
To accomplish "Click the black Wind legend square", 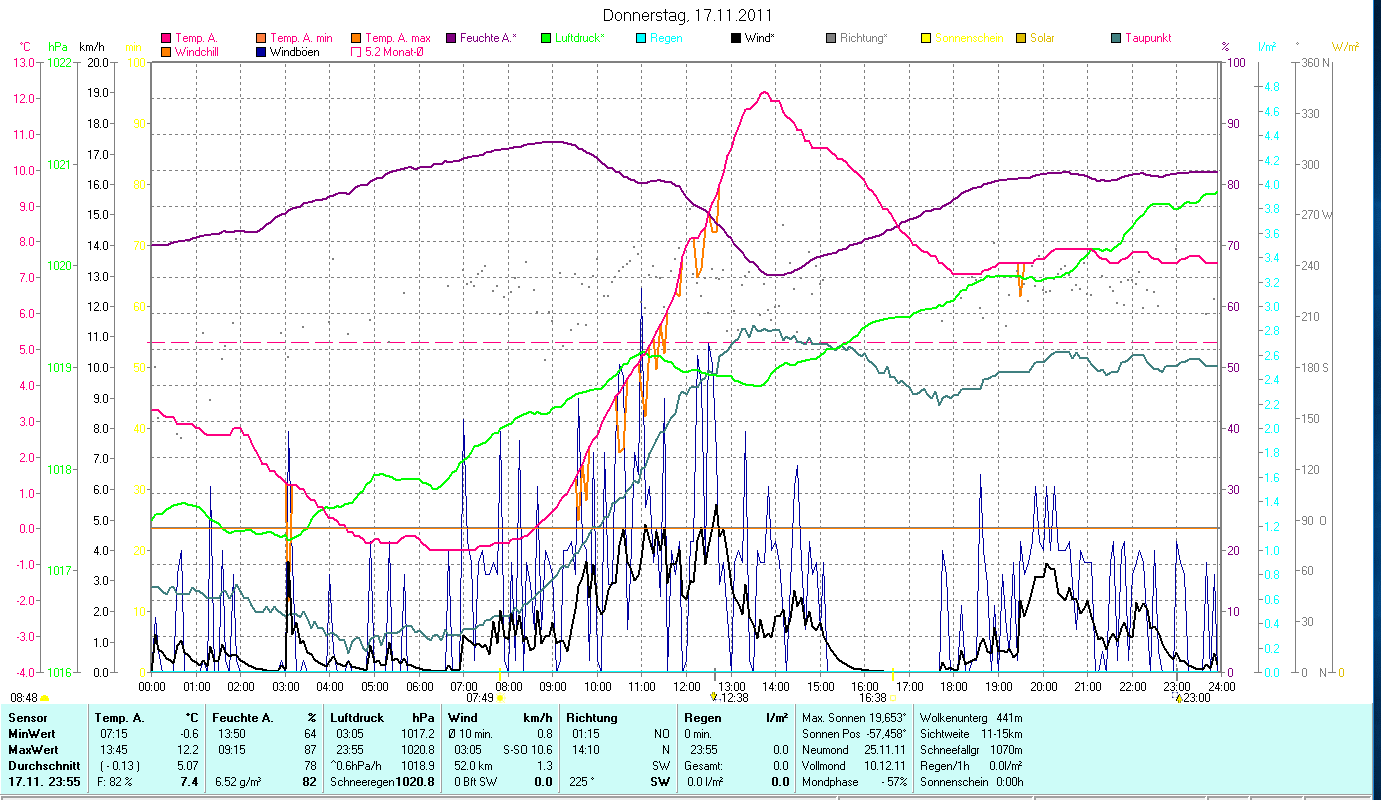I will [736, 38].
